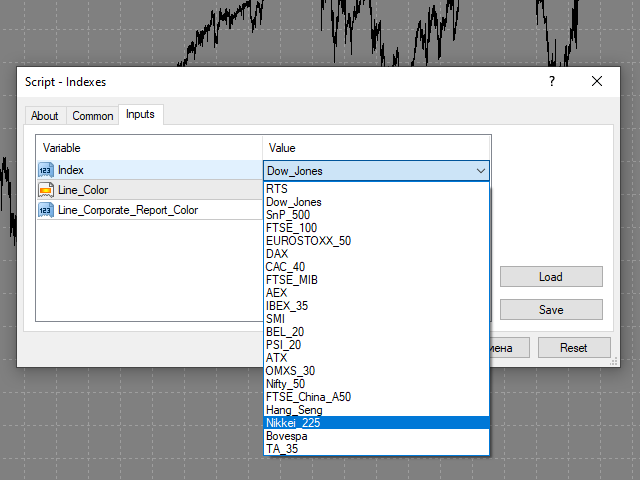Click the Variable column header
This screenshot has height=480, width=640.
pos(149,148)
